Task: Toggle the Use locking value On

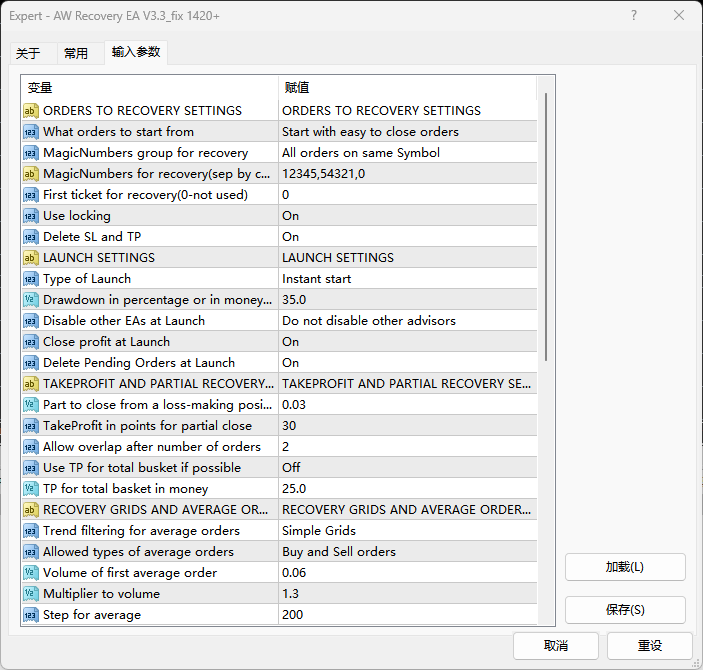Action: point(408,216)
